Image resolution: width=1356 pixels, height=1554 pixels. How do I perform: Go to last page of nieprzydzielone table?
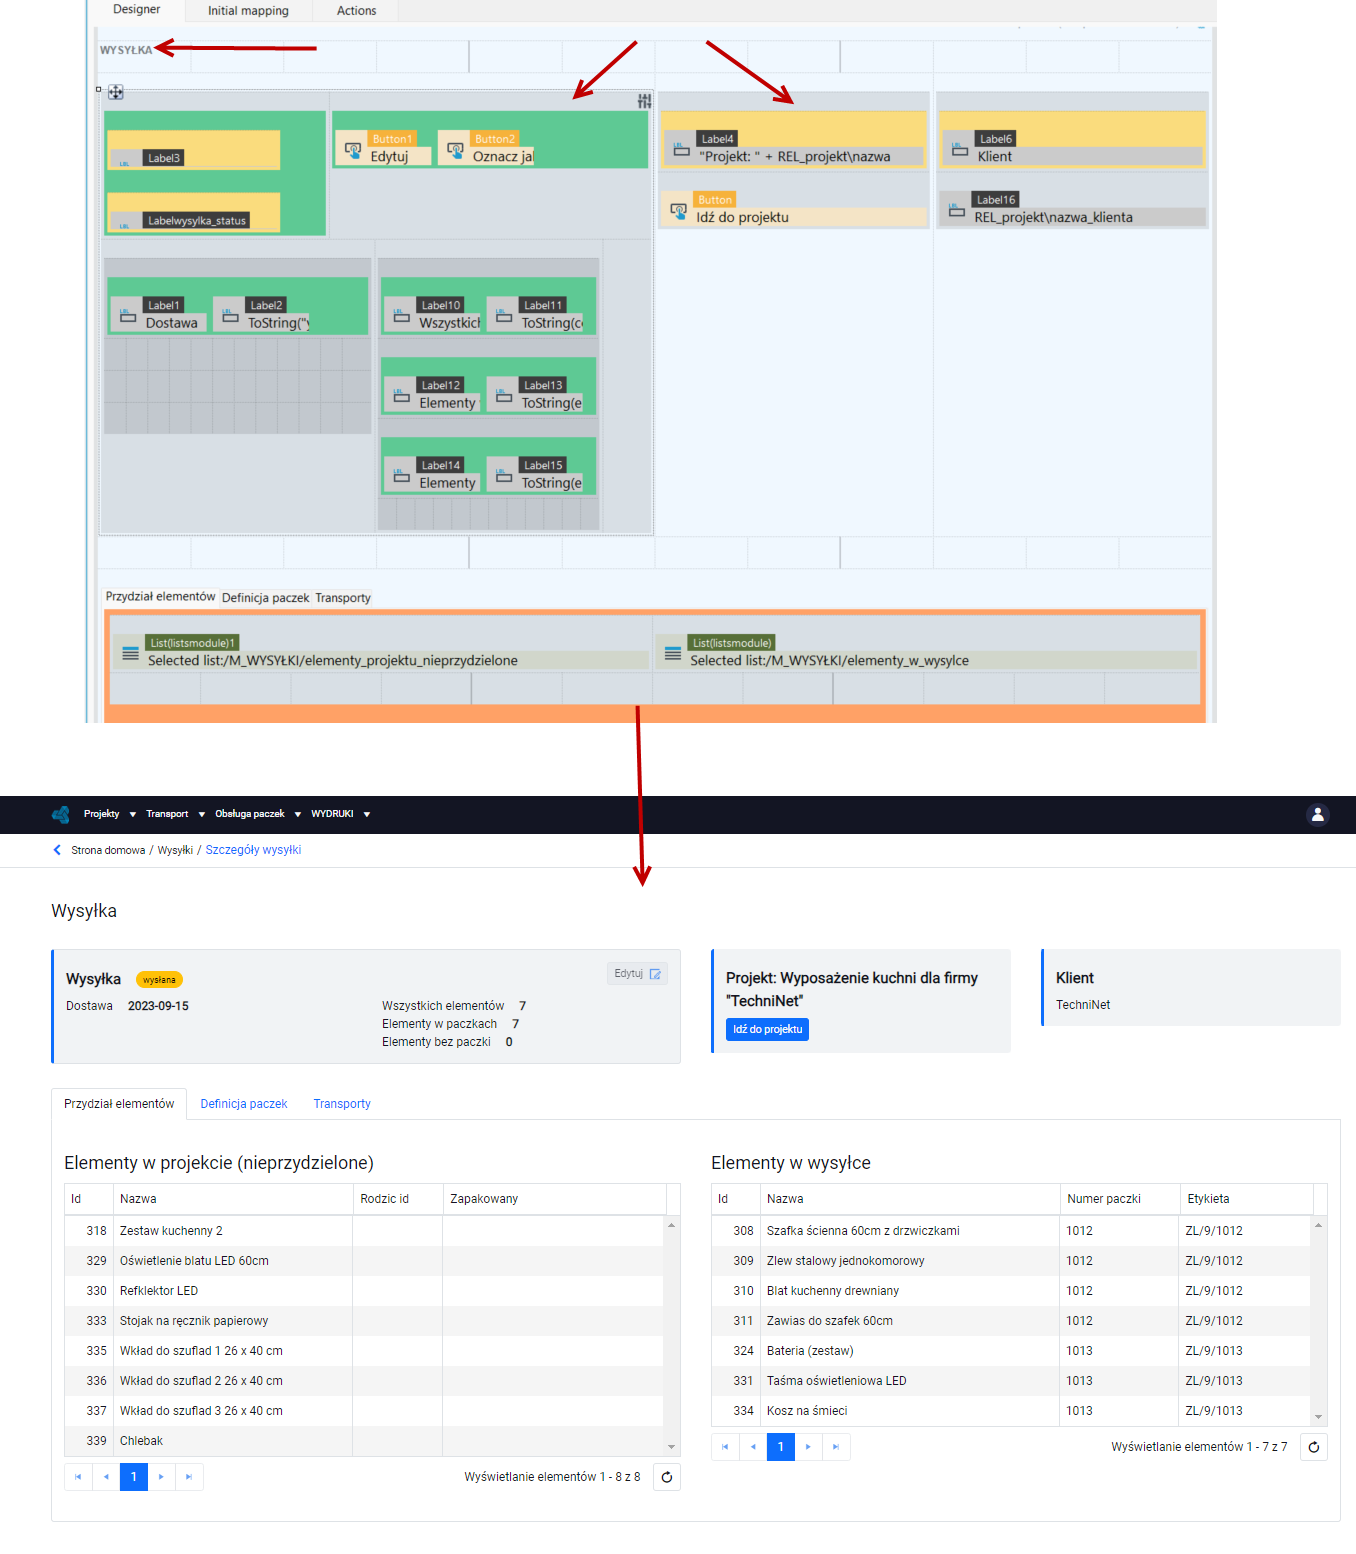click(189, 1477)
